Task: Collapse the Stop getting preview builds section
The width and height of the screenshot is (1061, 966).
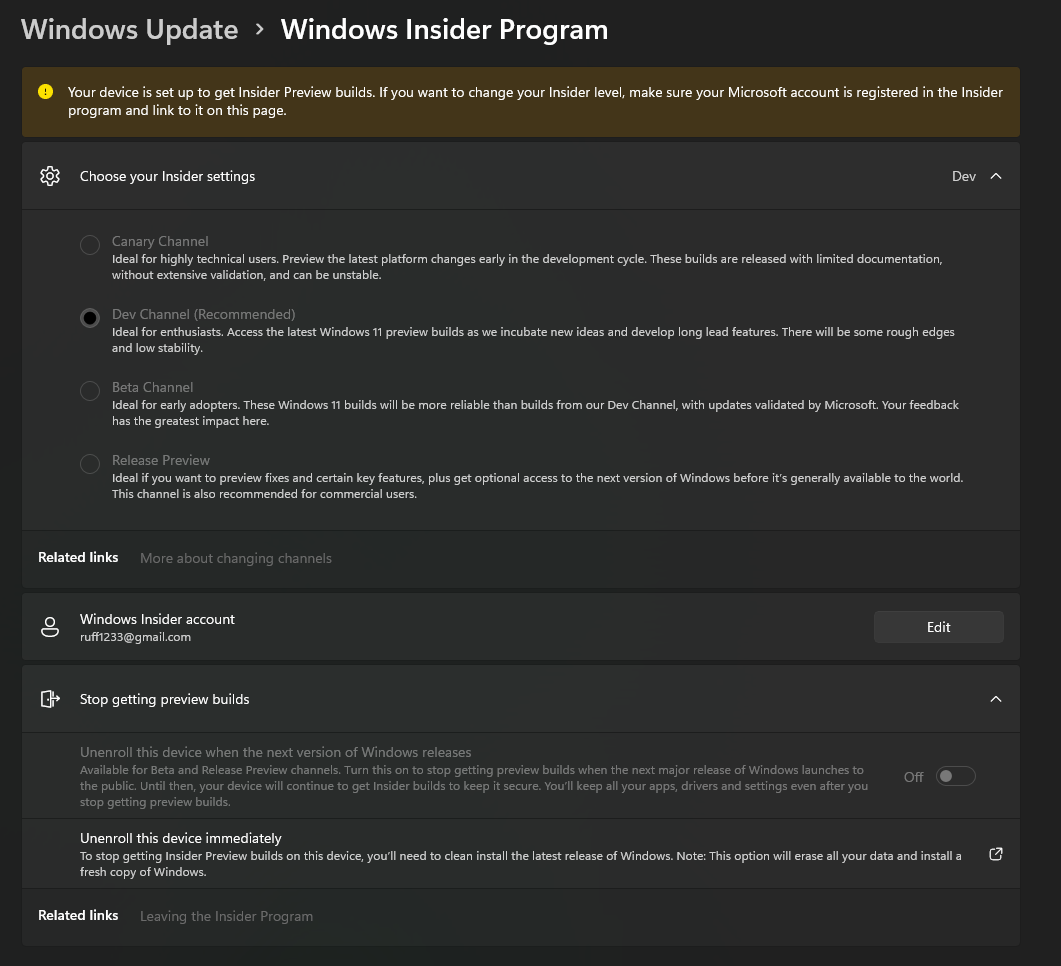Action: (x=995, y=699)
